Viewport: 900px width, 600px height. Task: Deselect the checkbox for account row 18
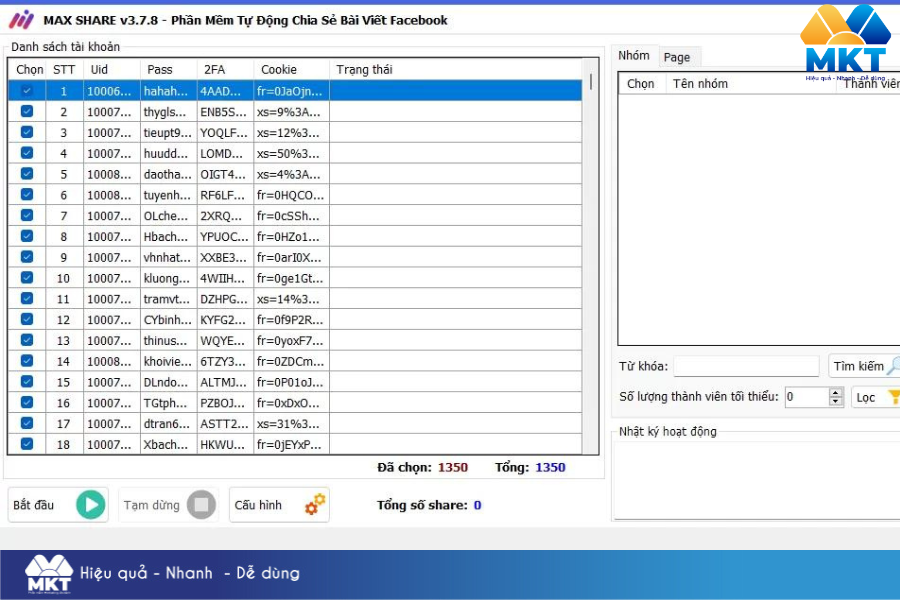pos(27,443)
